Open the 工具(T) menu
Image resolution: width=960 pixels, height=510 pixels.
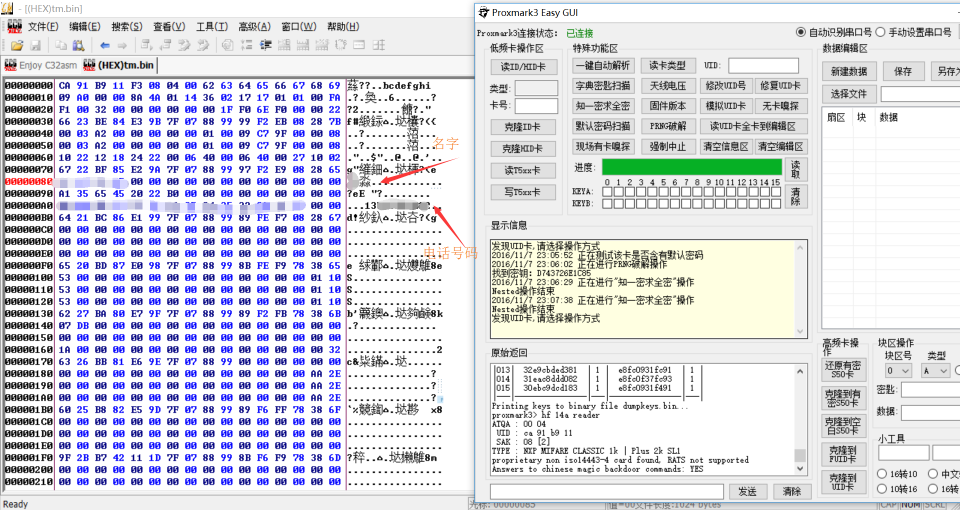(211, 26)
